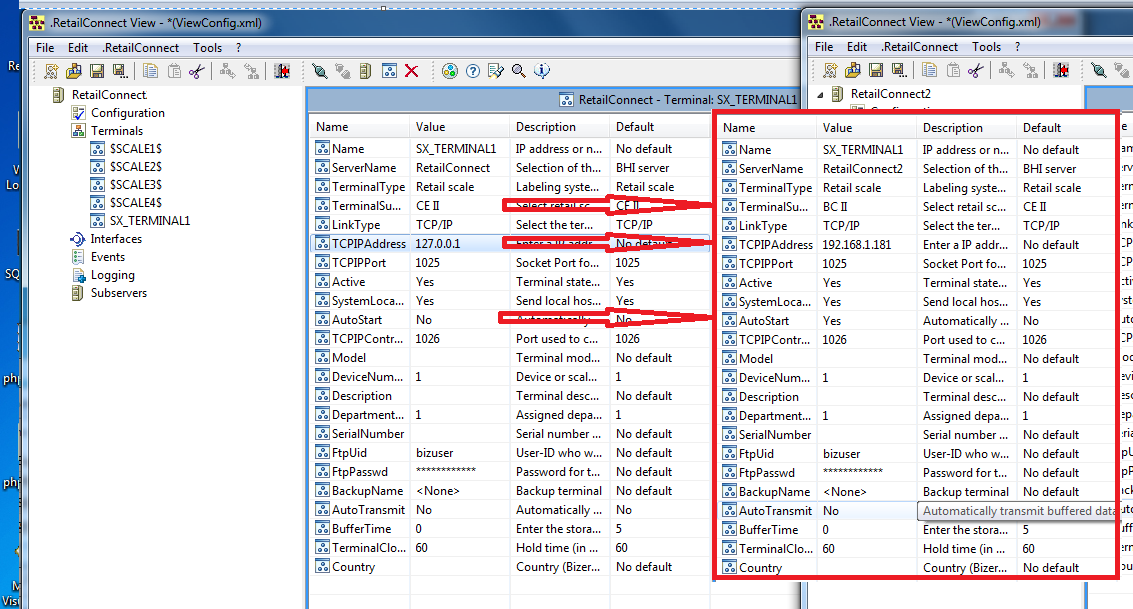This screenshot has width=1133, height=609.
Task: Click Cut scissors icon in left window toolbar
Action: 197,71
